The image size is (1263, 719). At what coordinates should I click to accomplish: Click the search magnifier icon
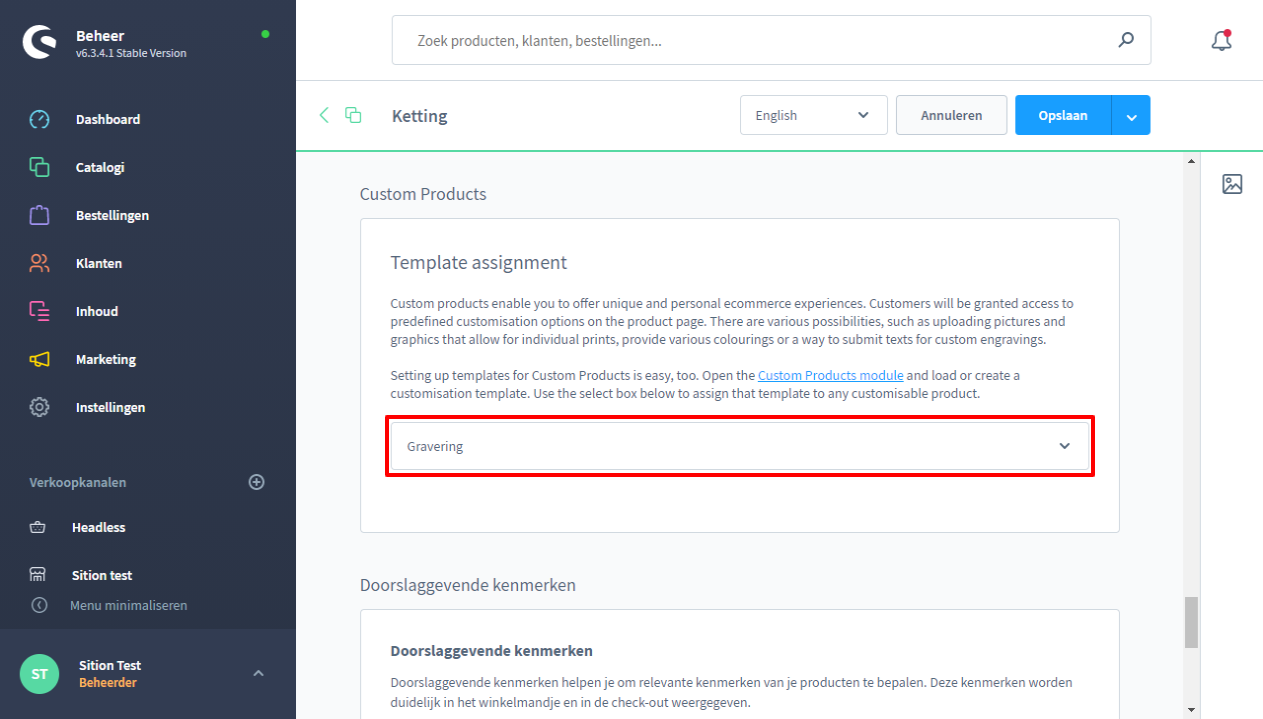(x=1126, y=40)
